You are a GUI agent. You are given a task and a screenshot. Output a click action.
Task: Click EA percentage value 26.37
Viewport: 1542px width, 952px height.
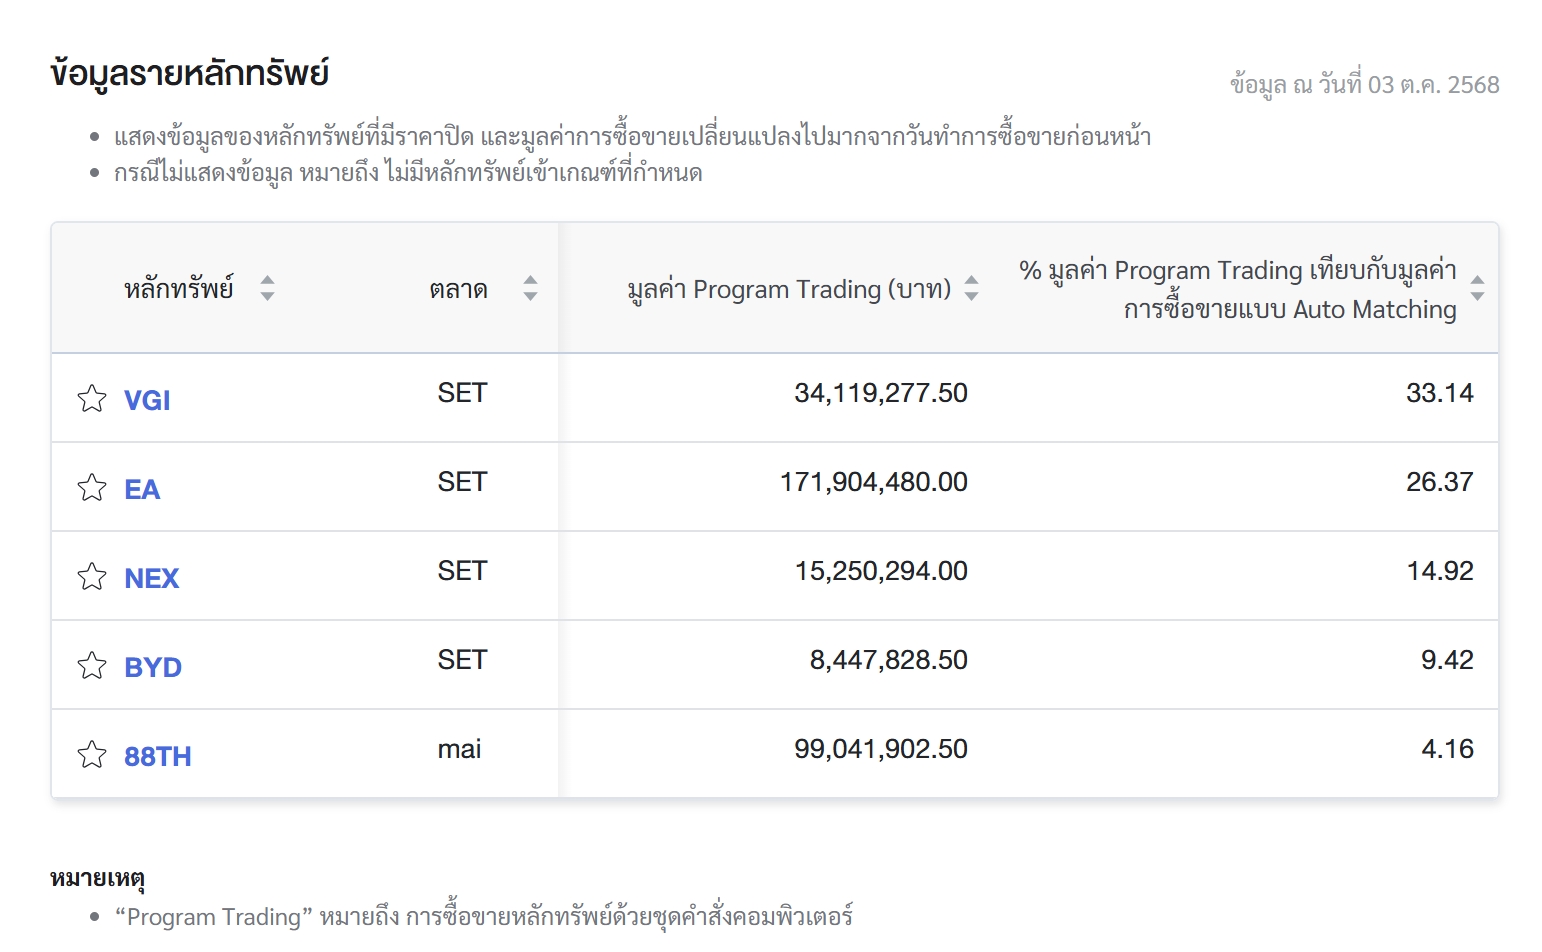click(1439, 482)
